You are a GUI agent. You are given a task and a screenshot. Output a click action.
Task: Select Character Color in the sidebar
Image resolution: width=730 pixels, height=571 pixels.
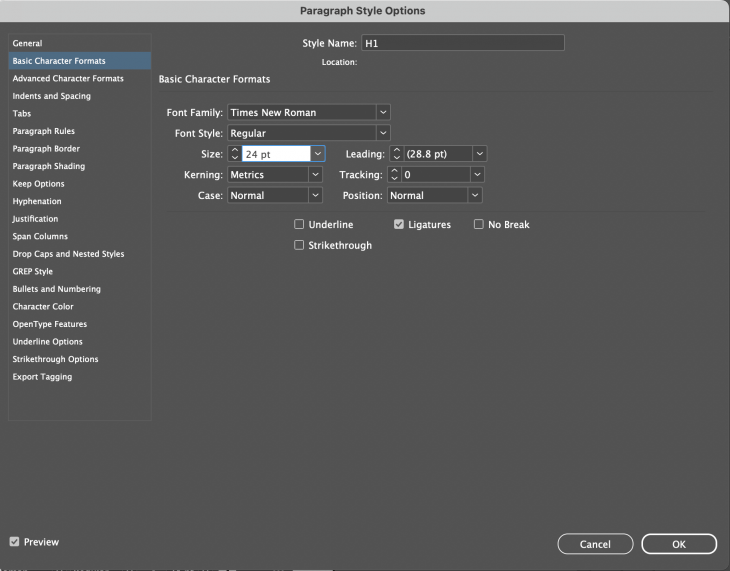pos(43,307)
